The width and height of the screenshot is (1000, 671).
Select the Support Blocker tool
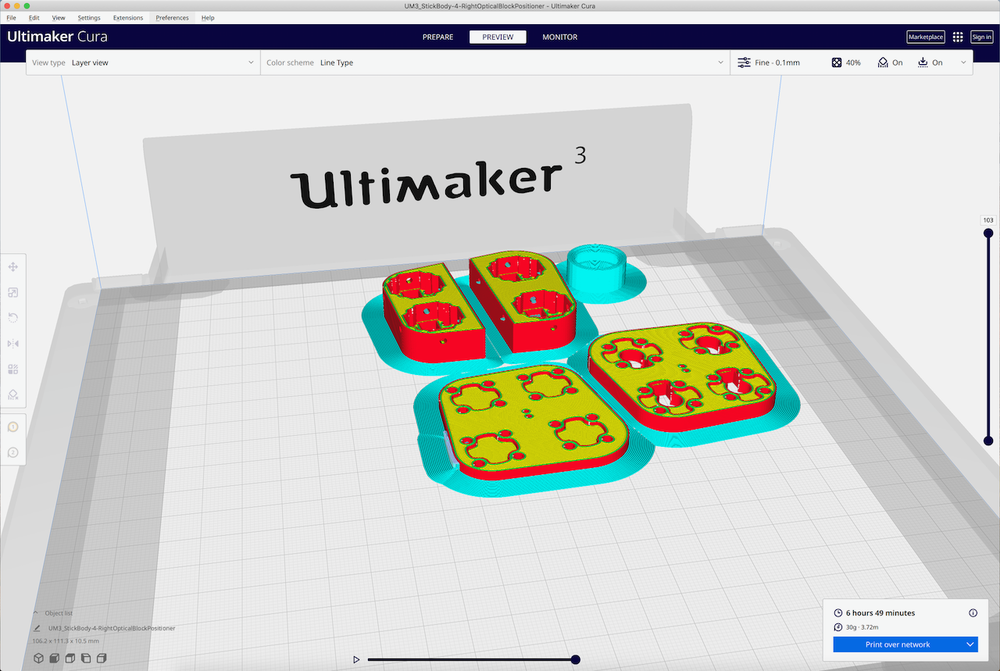point(13,394)
